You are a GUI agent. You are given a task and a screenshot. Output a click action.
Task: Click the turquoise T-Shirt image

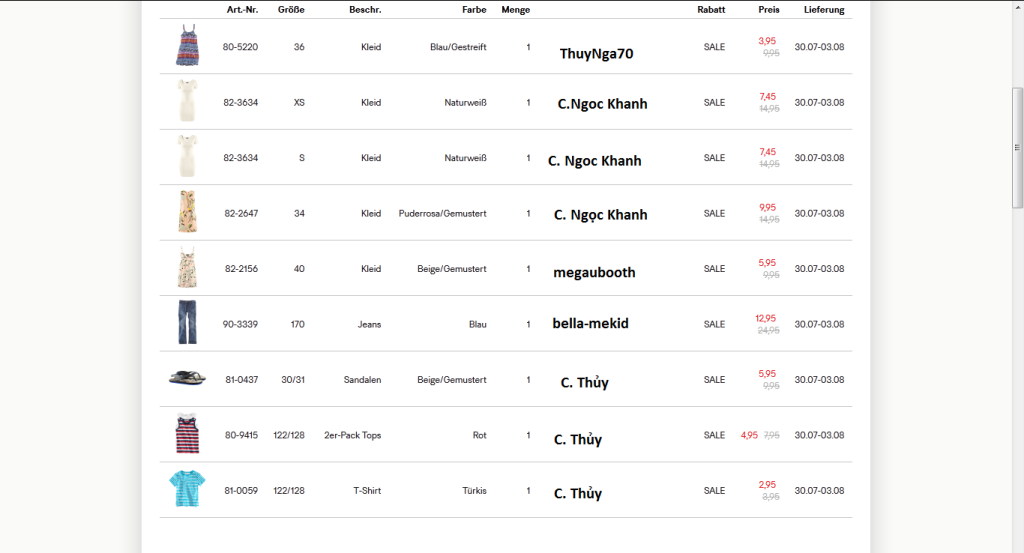[x=187, y=490]
